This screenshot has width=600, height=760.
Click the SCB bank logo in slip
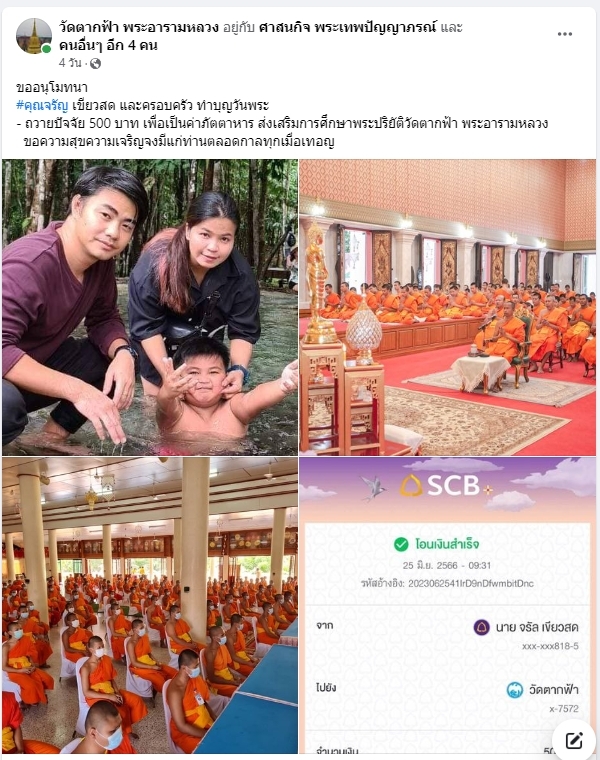tap(446, 486)
